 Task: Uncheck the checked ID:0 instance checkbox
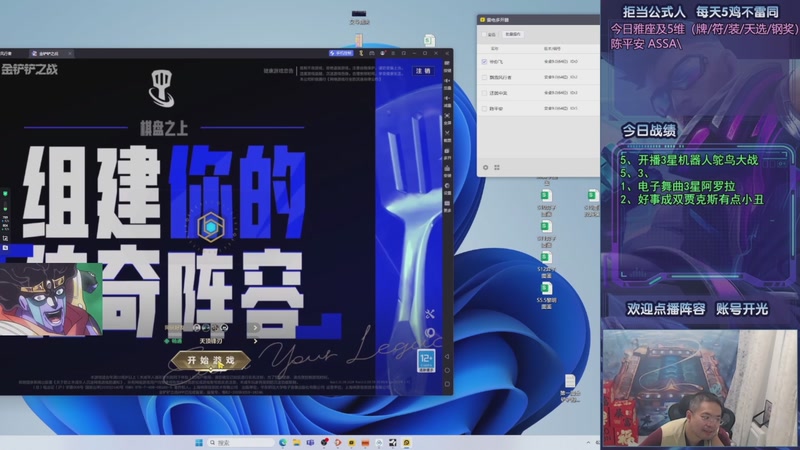pyautogui.click(x=484, y=61)
